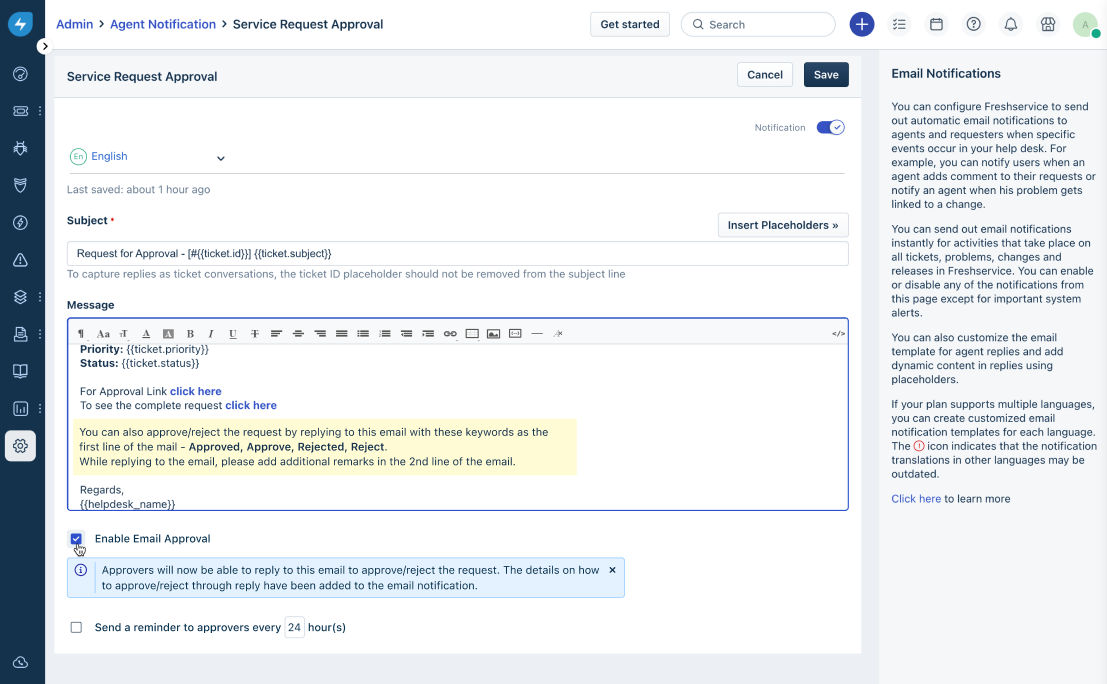Open the notifications bell

click(1011, 25)
